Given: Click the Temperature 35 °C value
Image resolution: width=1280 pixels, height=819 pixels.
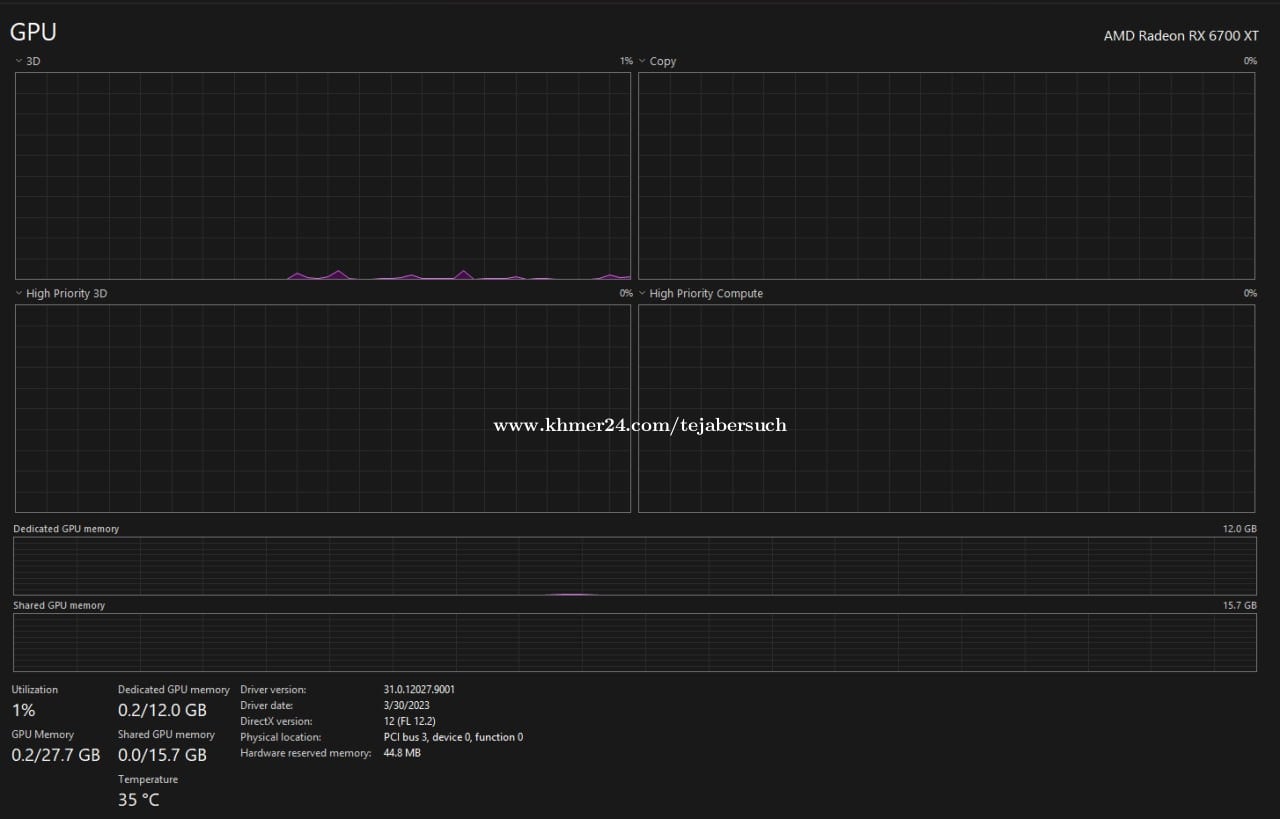Looking at the screenshot, I should point(138,800).
